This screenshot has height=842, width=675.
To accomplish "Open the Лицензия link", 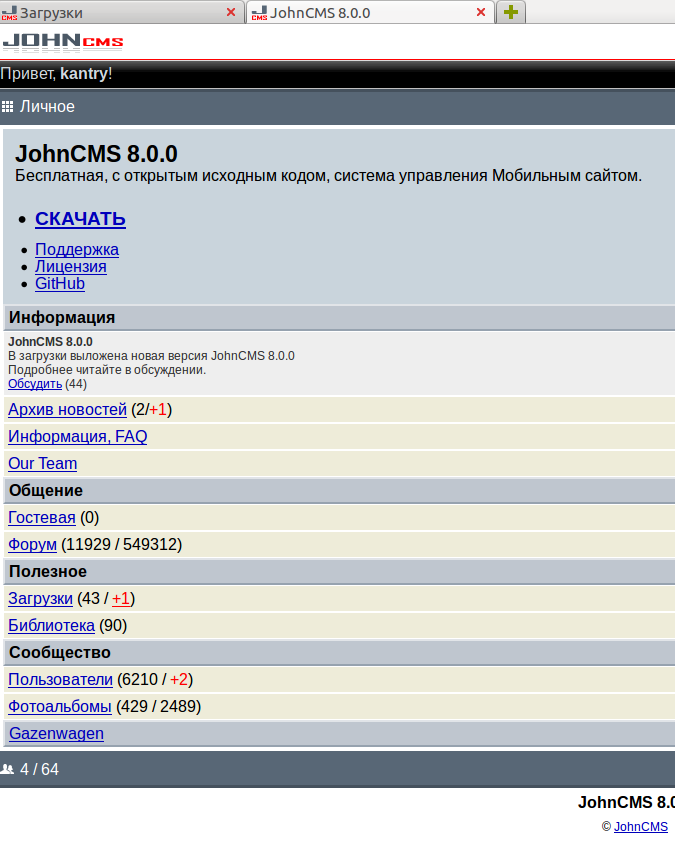I will coord(71,266).
